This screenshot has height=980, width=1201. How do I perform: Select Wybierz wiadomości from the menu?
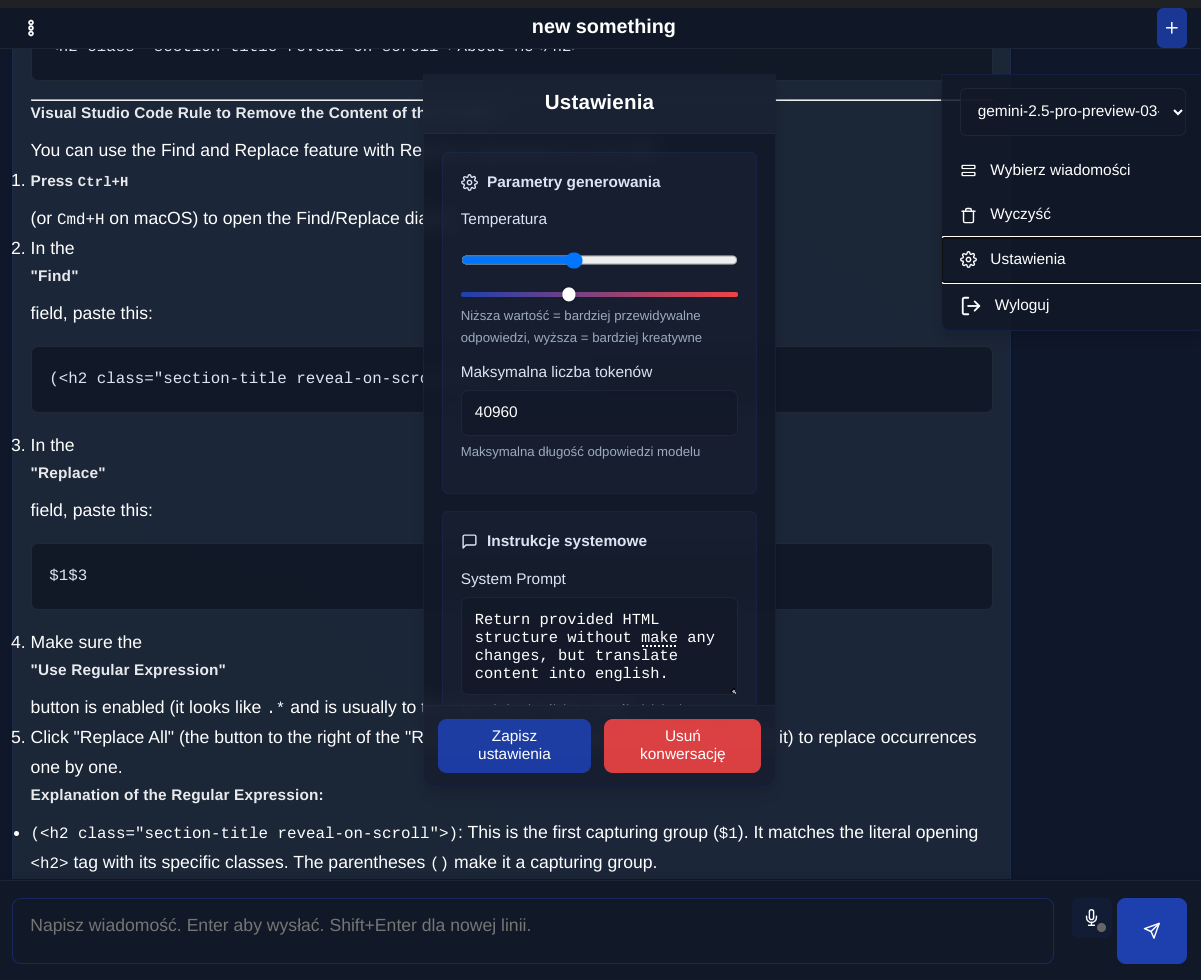pos(1059,170)
